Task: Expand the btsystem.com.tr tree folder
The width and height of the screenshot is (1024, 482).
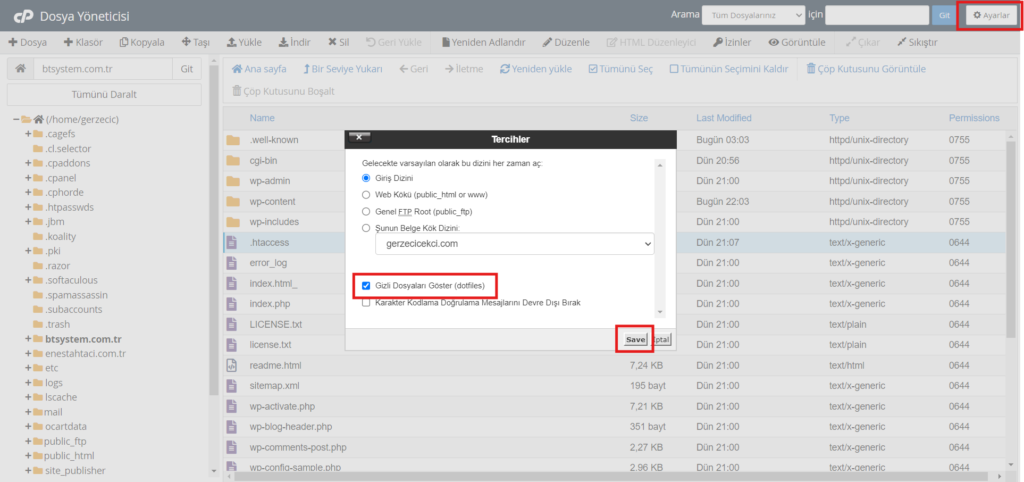Action: click(28, 339)
